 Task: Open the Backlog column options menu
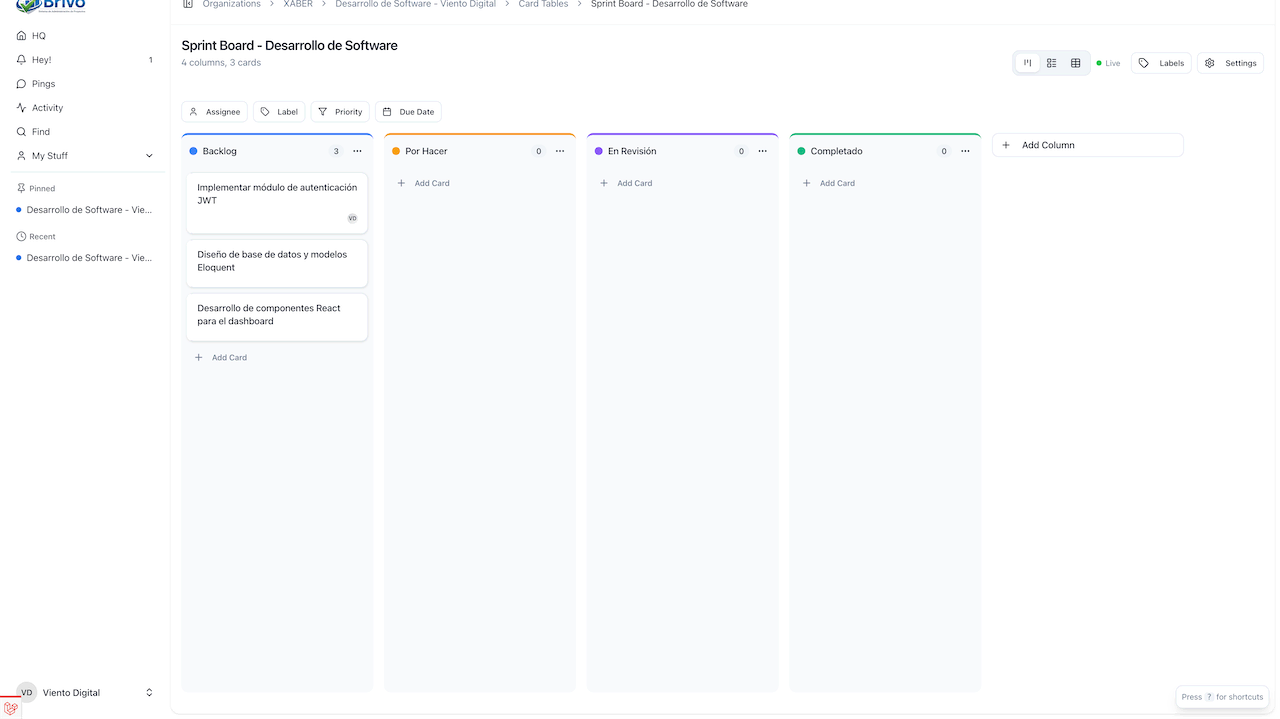tap(357, 151)
